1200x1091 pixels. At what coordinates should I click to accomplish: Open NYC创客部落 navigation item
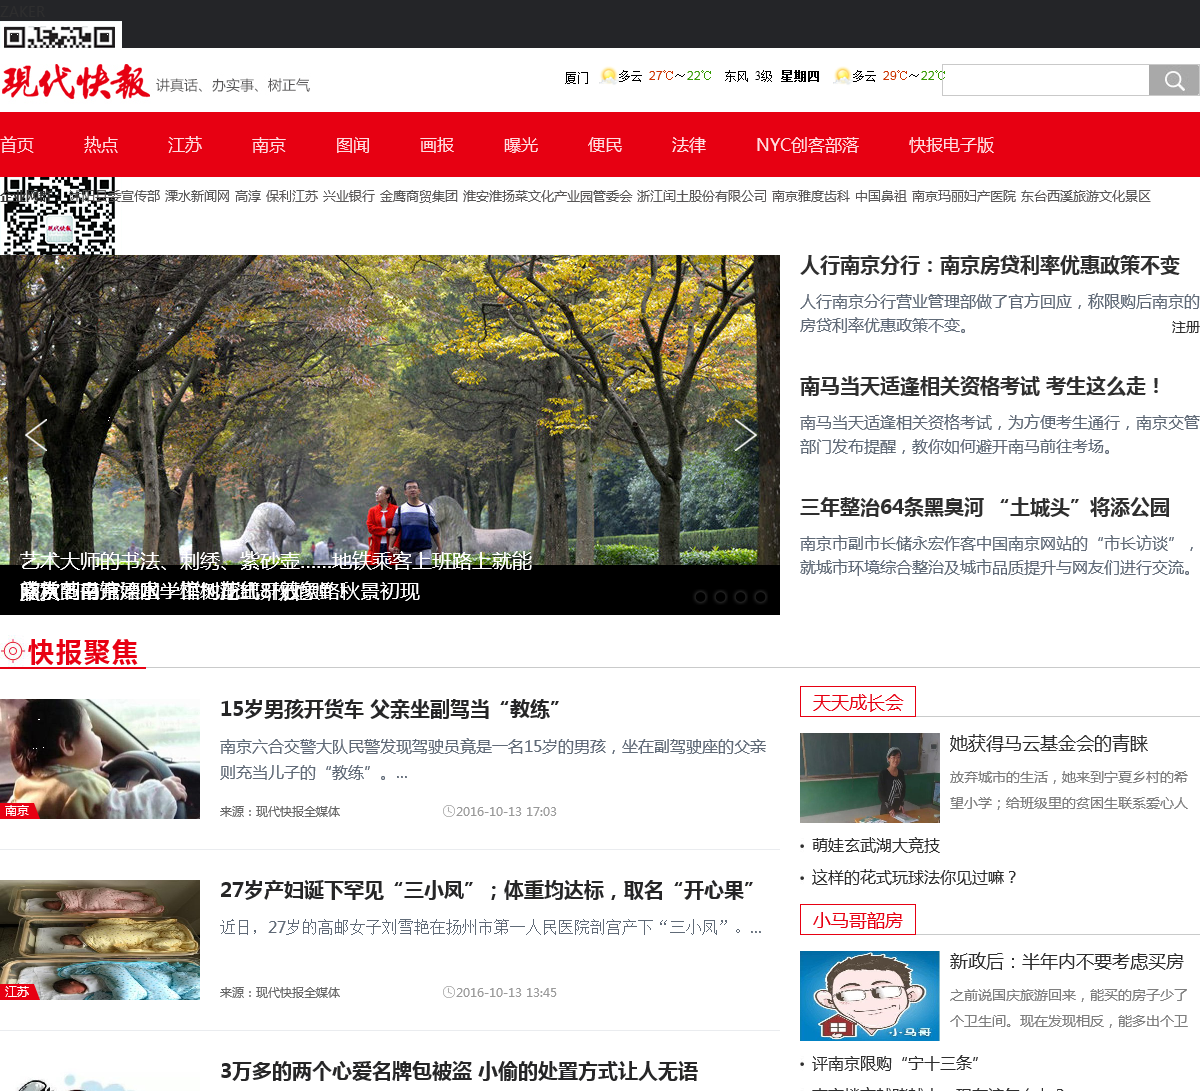807,145
